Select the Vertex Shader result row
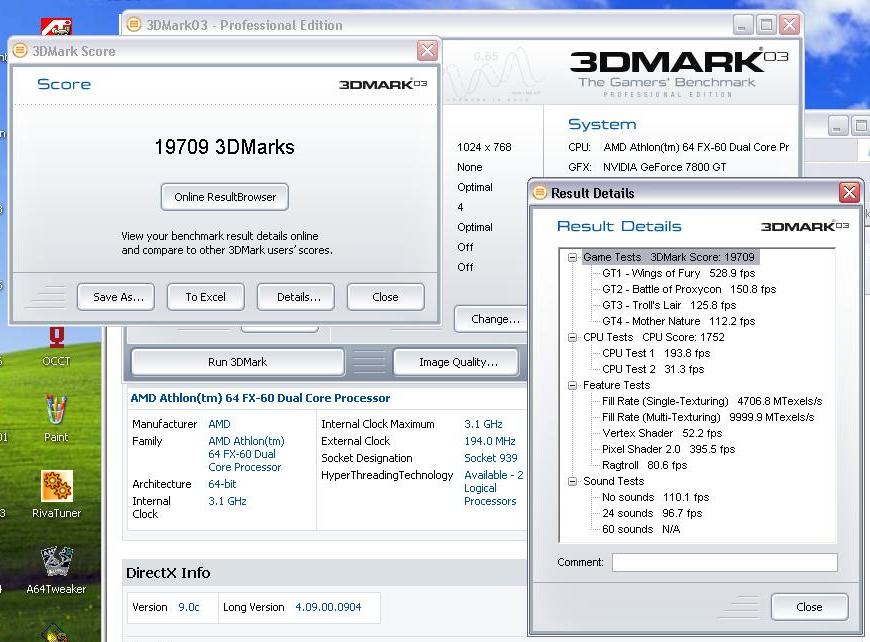This screenshot has width=870, height=642. tap(662, 433)
